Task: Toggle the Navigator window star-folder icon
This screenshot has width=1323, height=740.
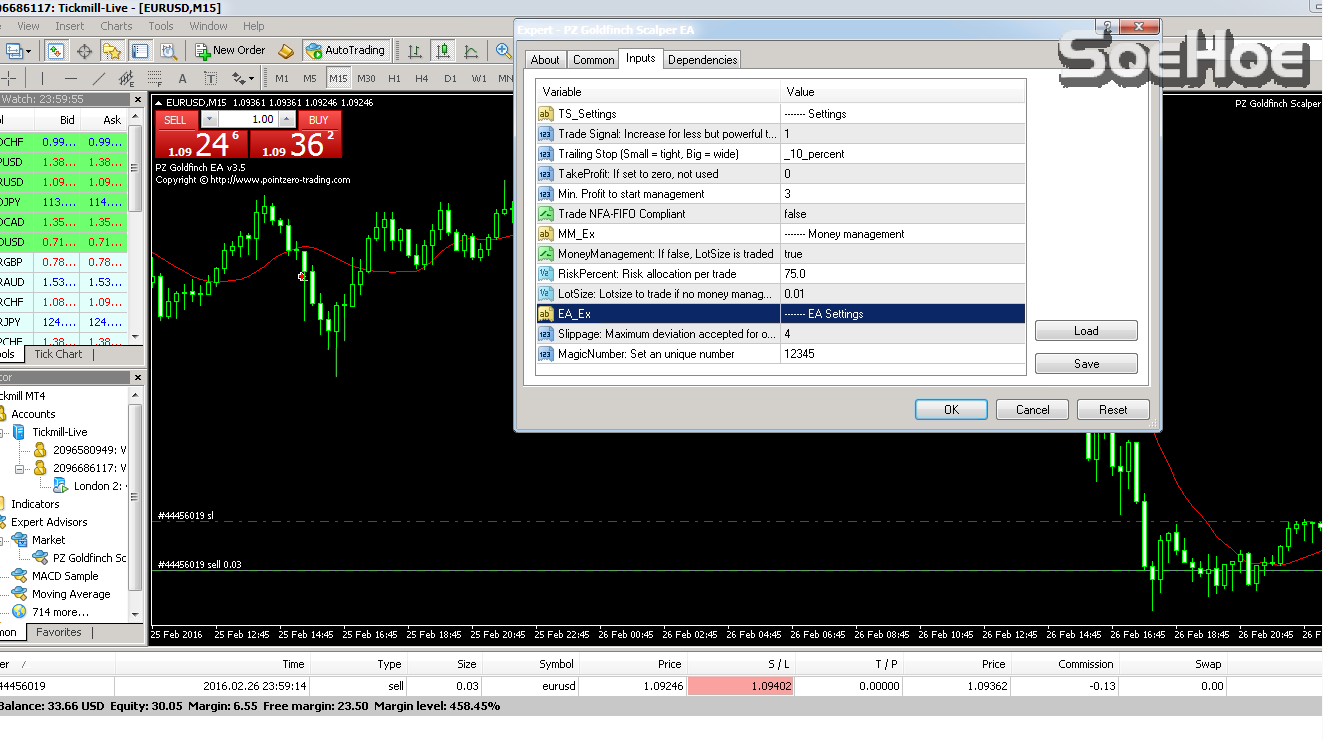Action: point(112,50)
